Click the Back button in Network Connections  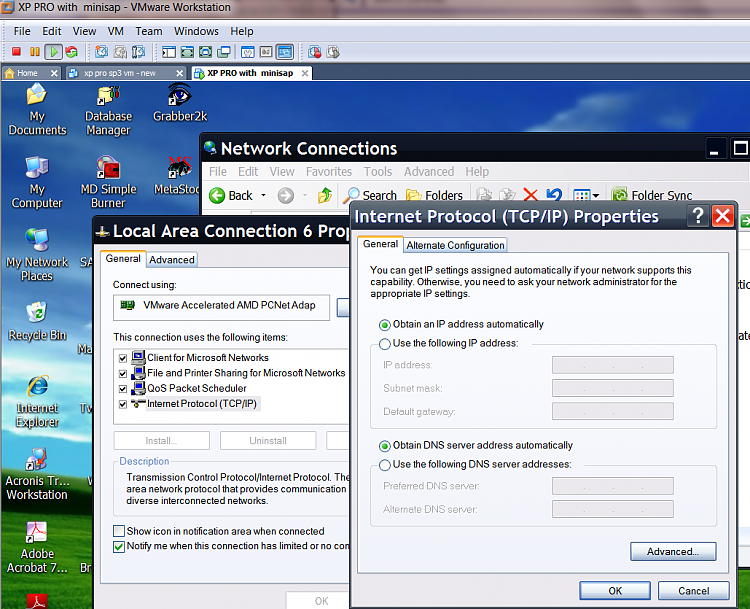coord(232,195)
